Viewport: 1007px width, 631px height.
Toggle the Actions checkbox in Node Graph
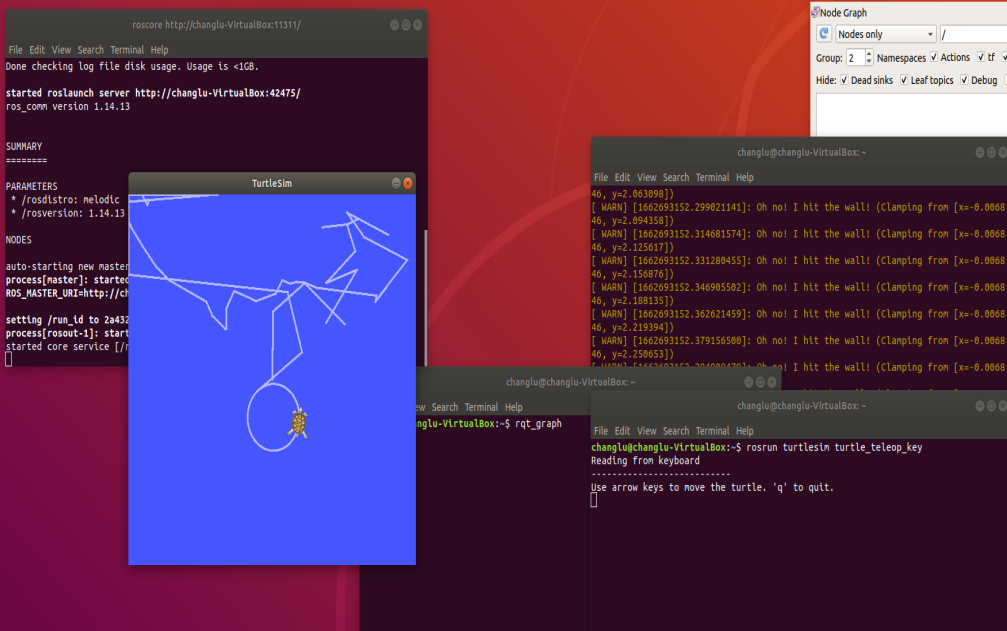[x=934, y=57]
